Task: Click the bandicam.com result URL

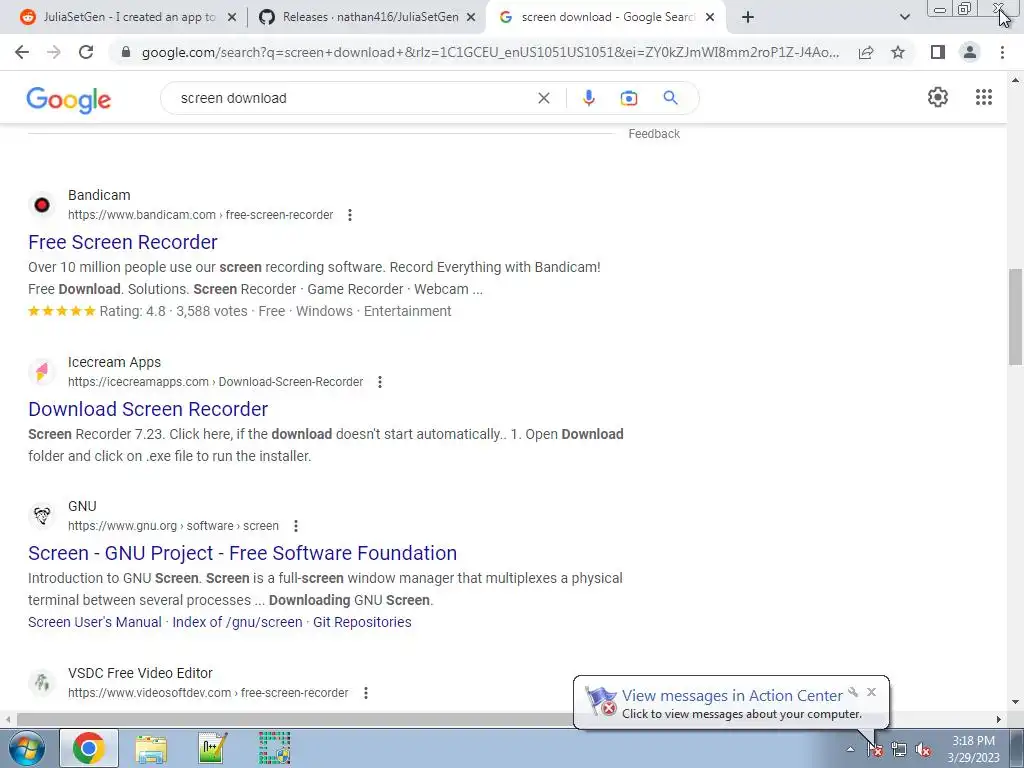Action: [x=200, y=215]
